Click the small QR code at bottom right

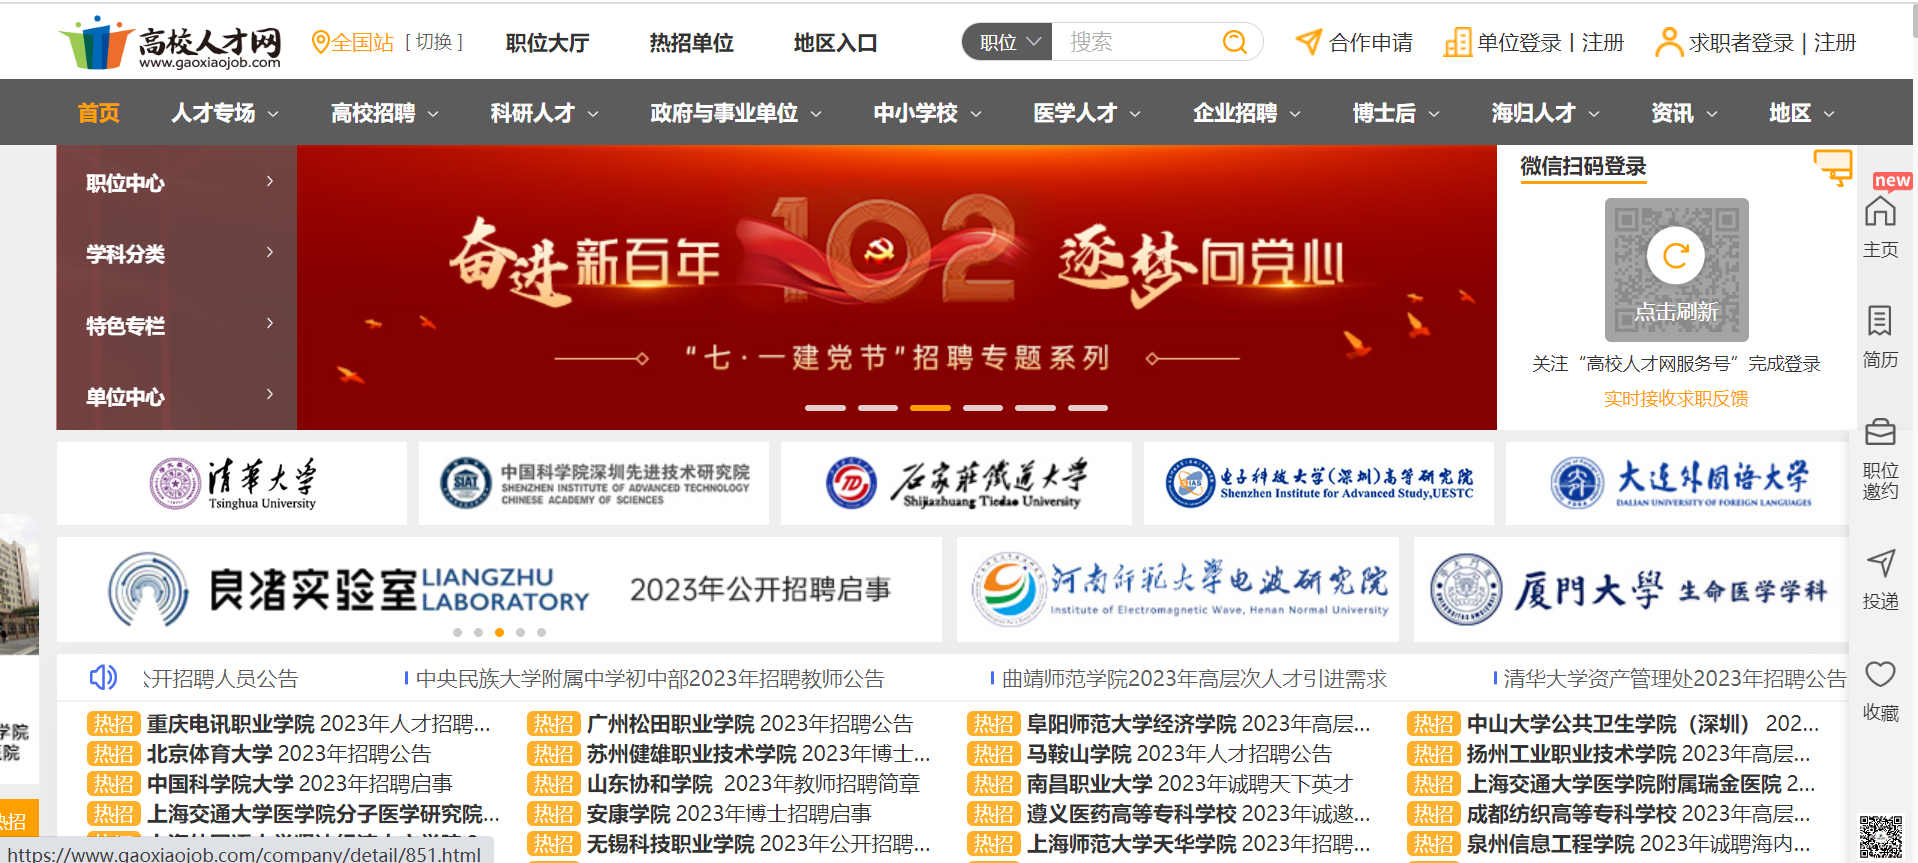pos(1880,838)
